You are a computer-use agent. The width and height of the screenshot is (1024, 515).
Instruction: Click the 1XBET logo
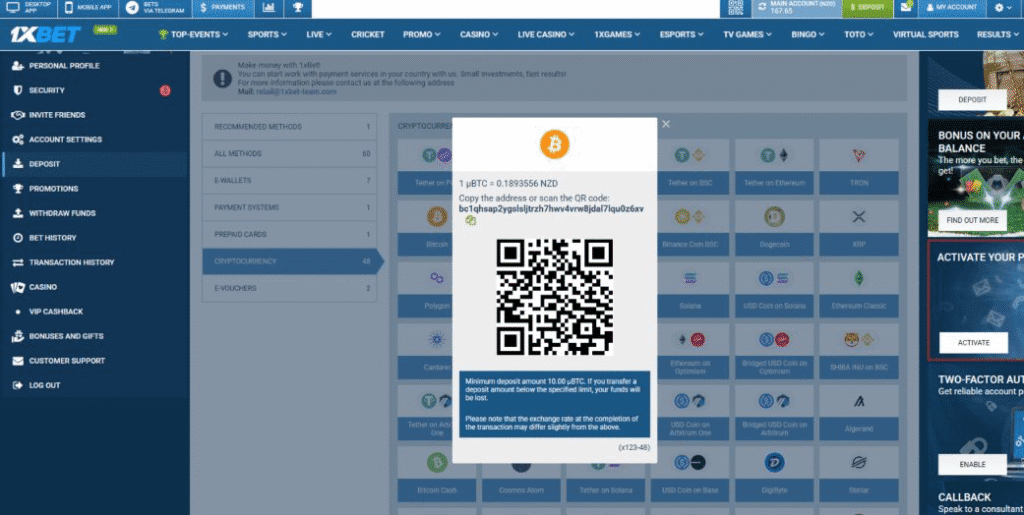tap(45, 34)
